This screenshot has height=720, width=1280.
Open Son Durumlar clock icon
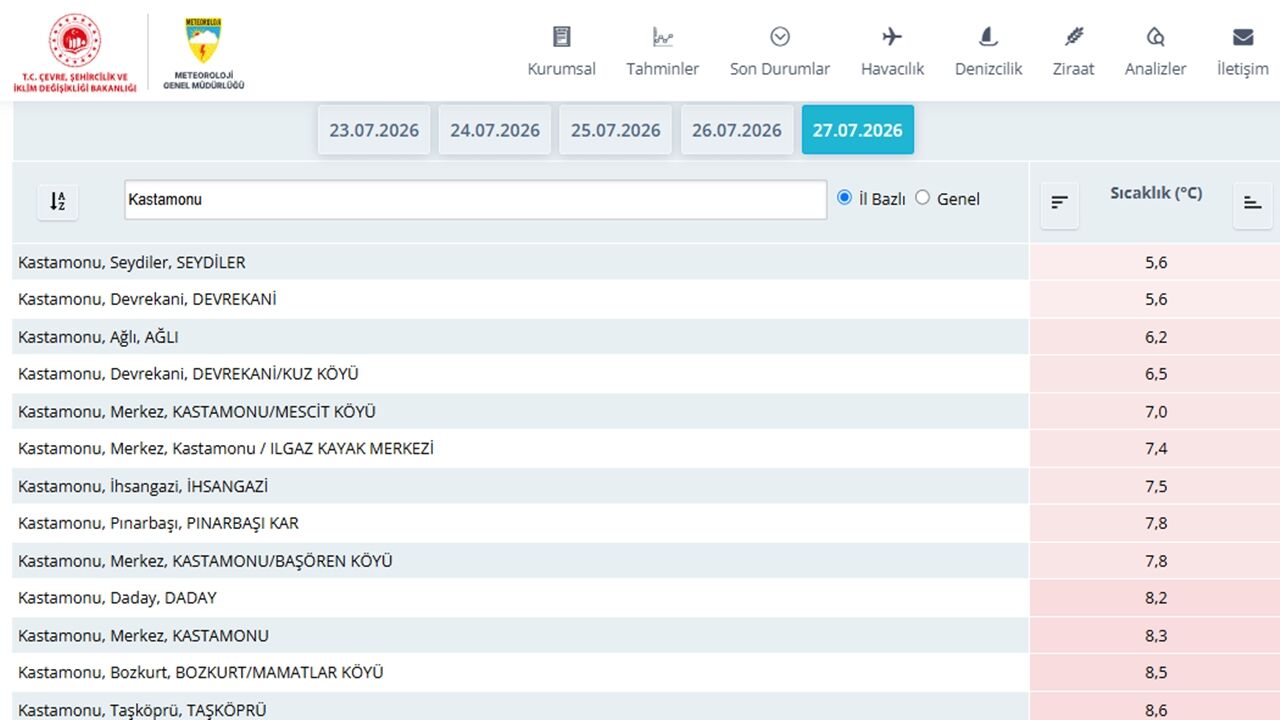coord(780,37)
